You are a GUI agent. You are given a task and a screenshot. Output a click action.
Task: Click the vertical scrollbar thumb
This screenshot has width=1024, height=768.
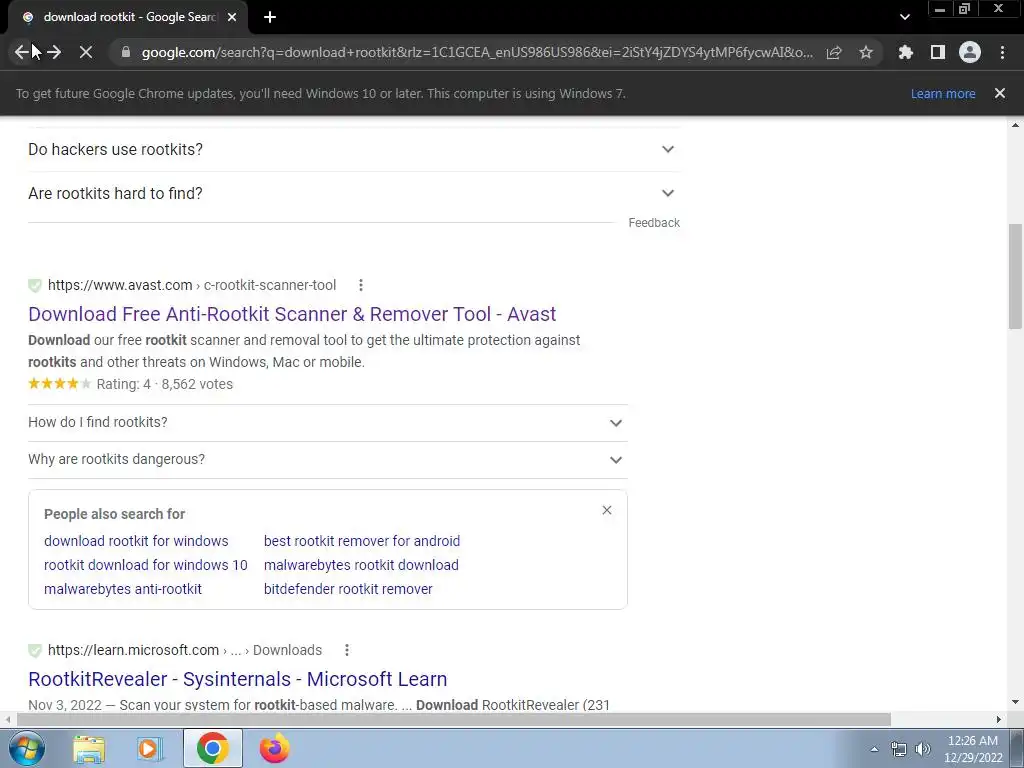(1015, 276)
